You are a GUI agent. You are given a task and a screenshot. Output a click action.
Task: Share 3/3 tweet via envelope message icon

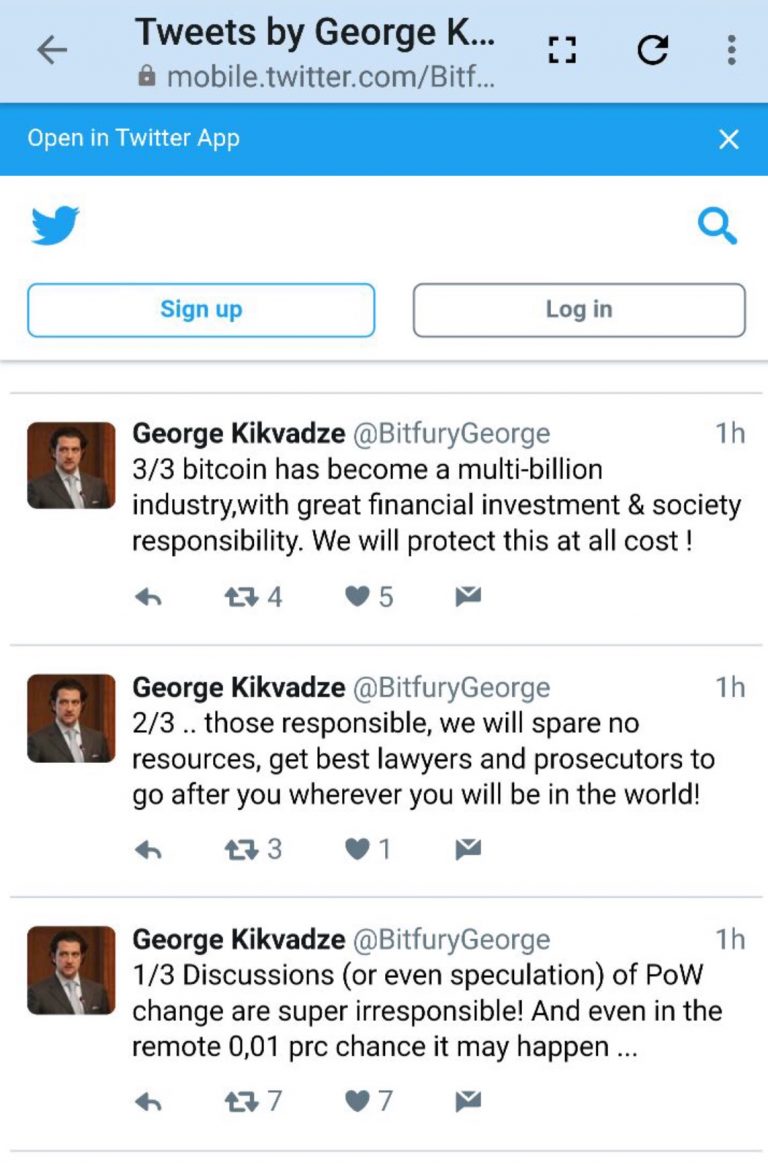[468, 596]
